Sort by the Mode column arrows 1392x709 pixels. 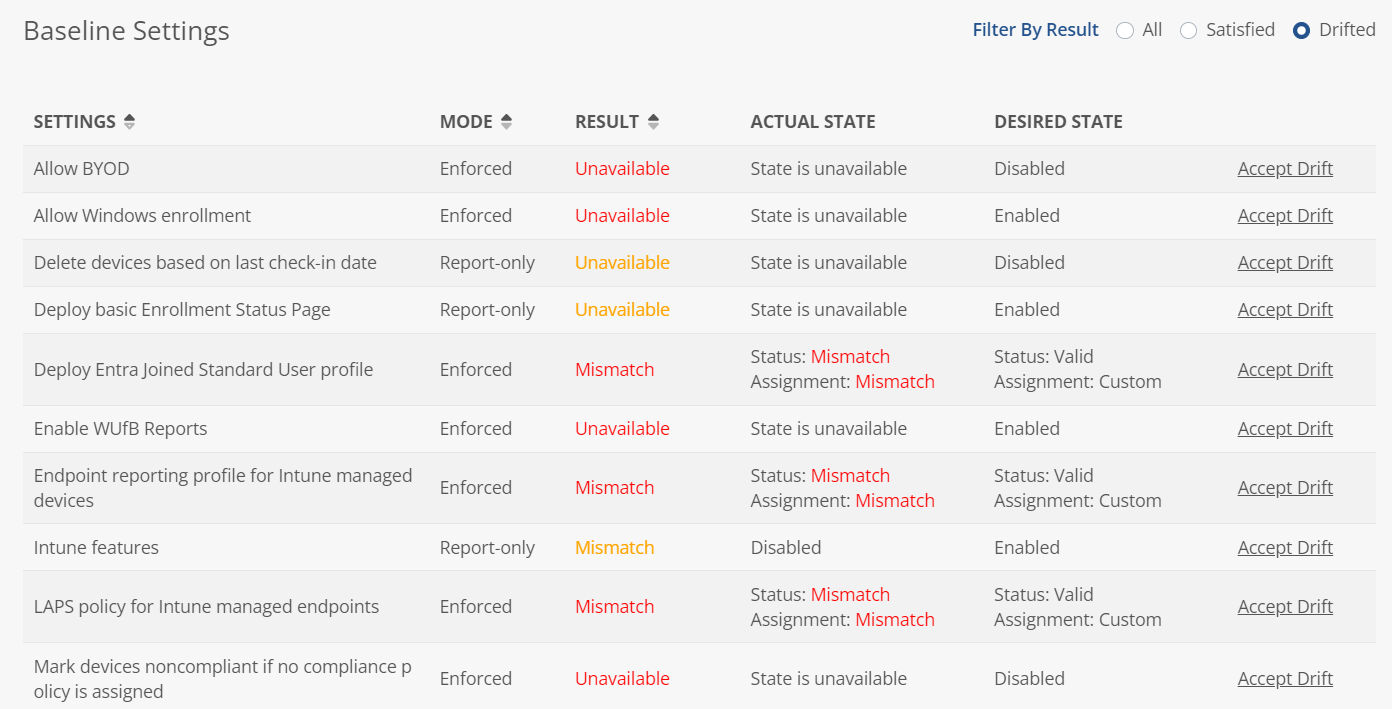pyautogui.click(x=506, y=122)
